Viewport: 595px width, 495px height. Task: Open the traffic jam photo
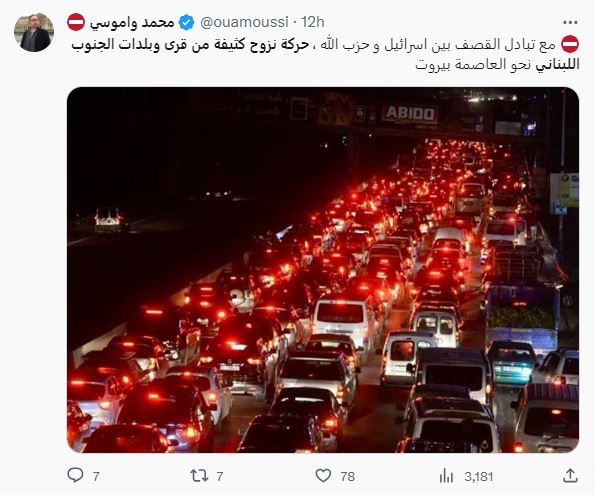pyautogui.click(x=323, y=270)
